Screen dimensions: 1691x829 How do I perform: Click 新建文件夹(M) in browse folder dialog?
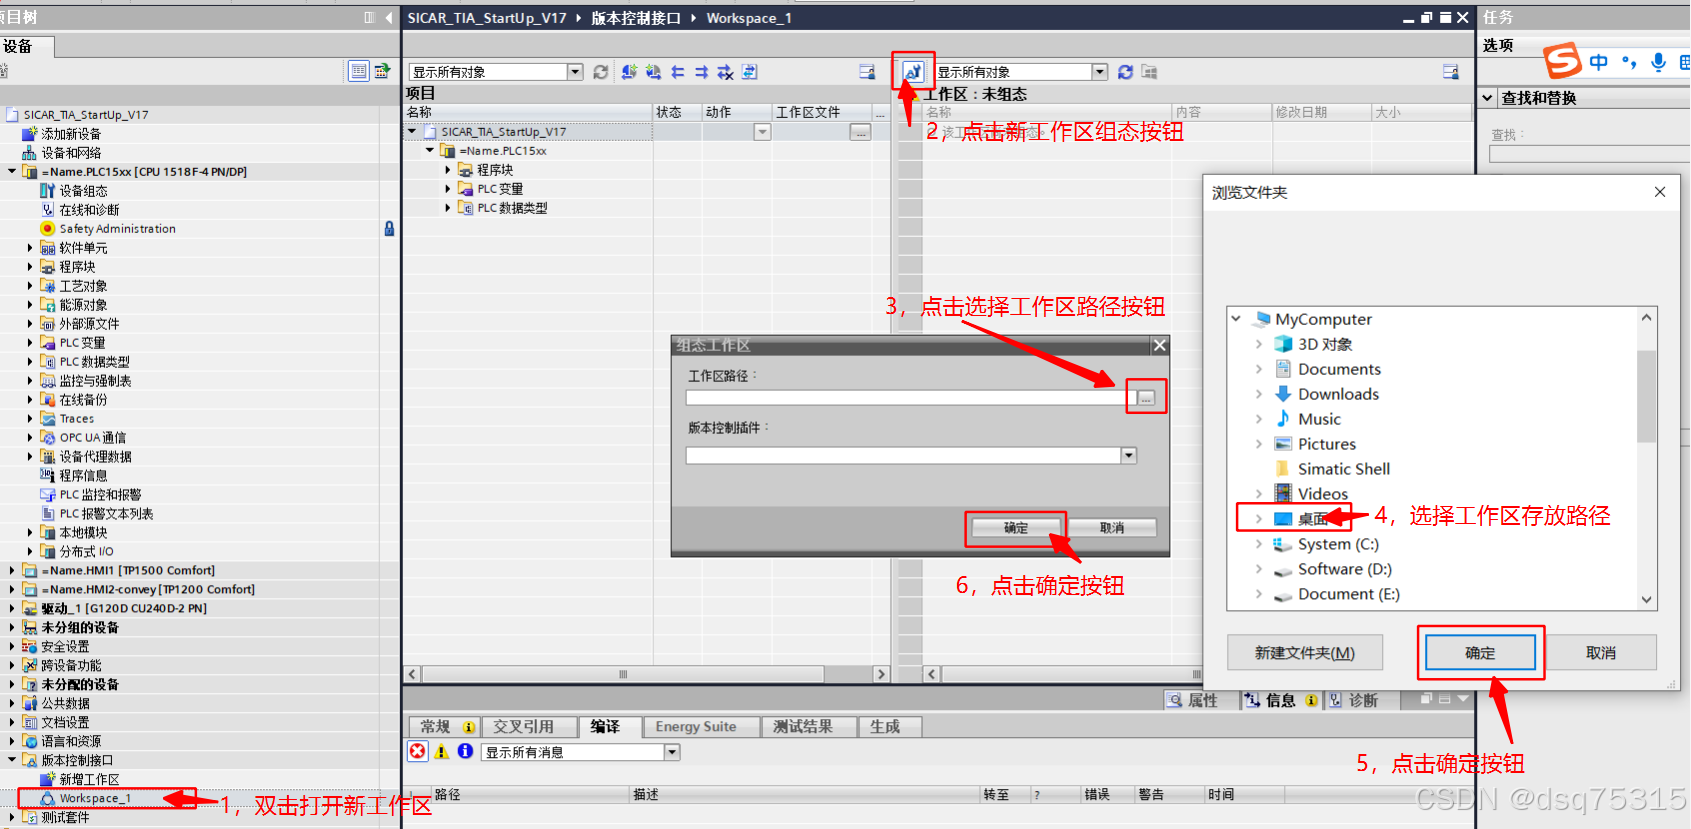click(x=1305, y=653)
